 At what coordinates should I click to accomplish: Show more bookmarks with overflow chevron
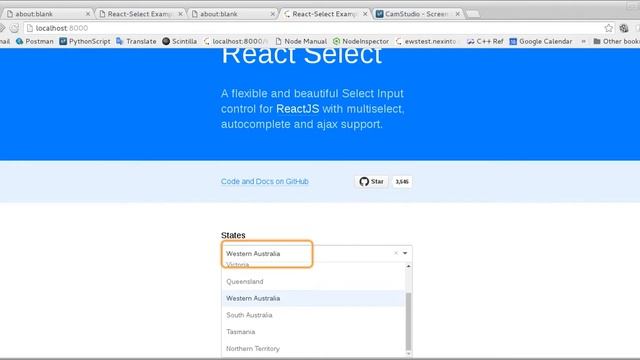tap(583, 41)
